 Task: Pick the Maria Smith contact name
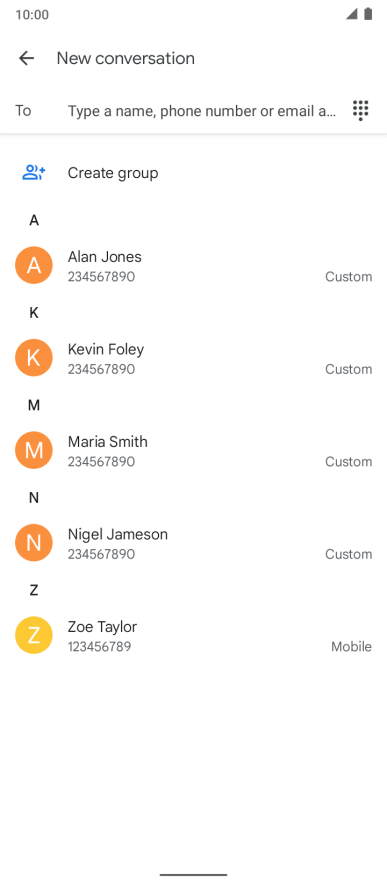pyautogui.click(x=107, y=442)
